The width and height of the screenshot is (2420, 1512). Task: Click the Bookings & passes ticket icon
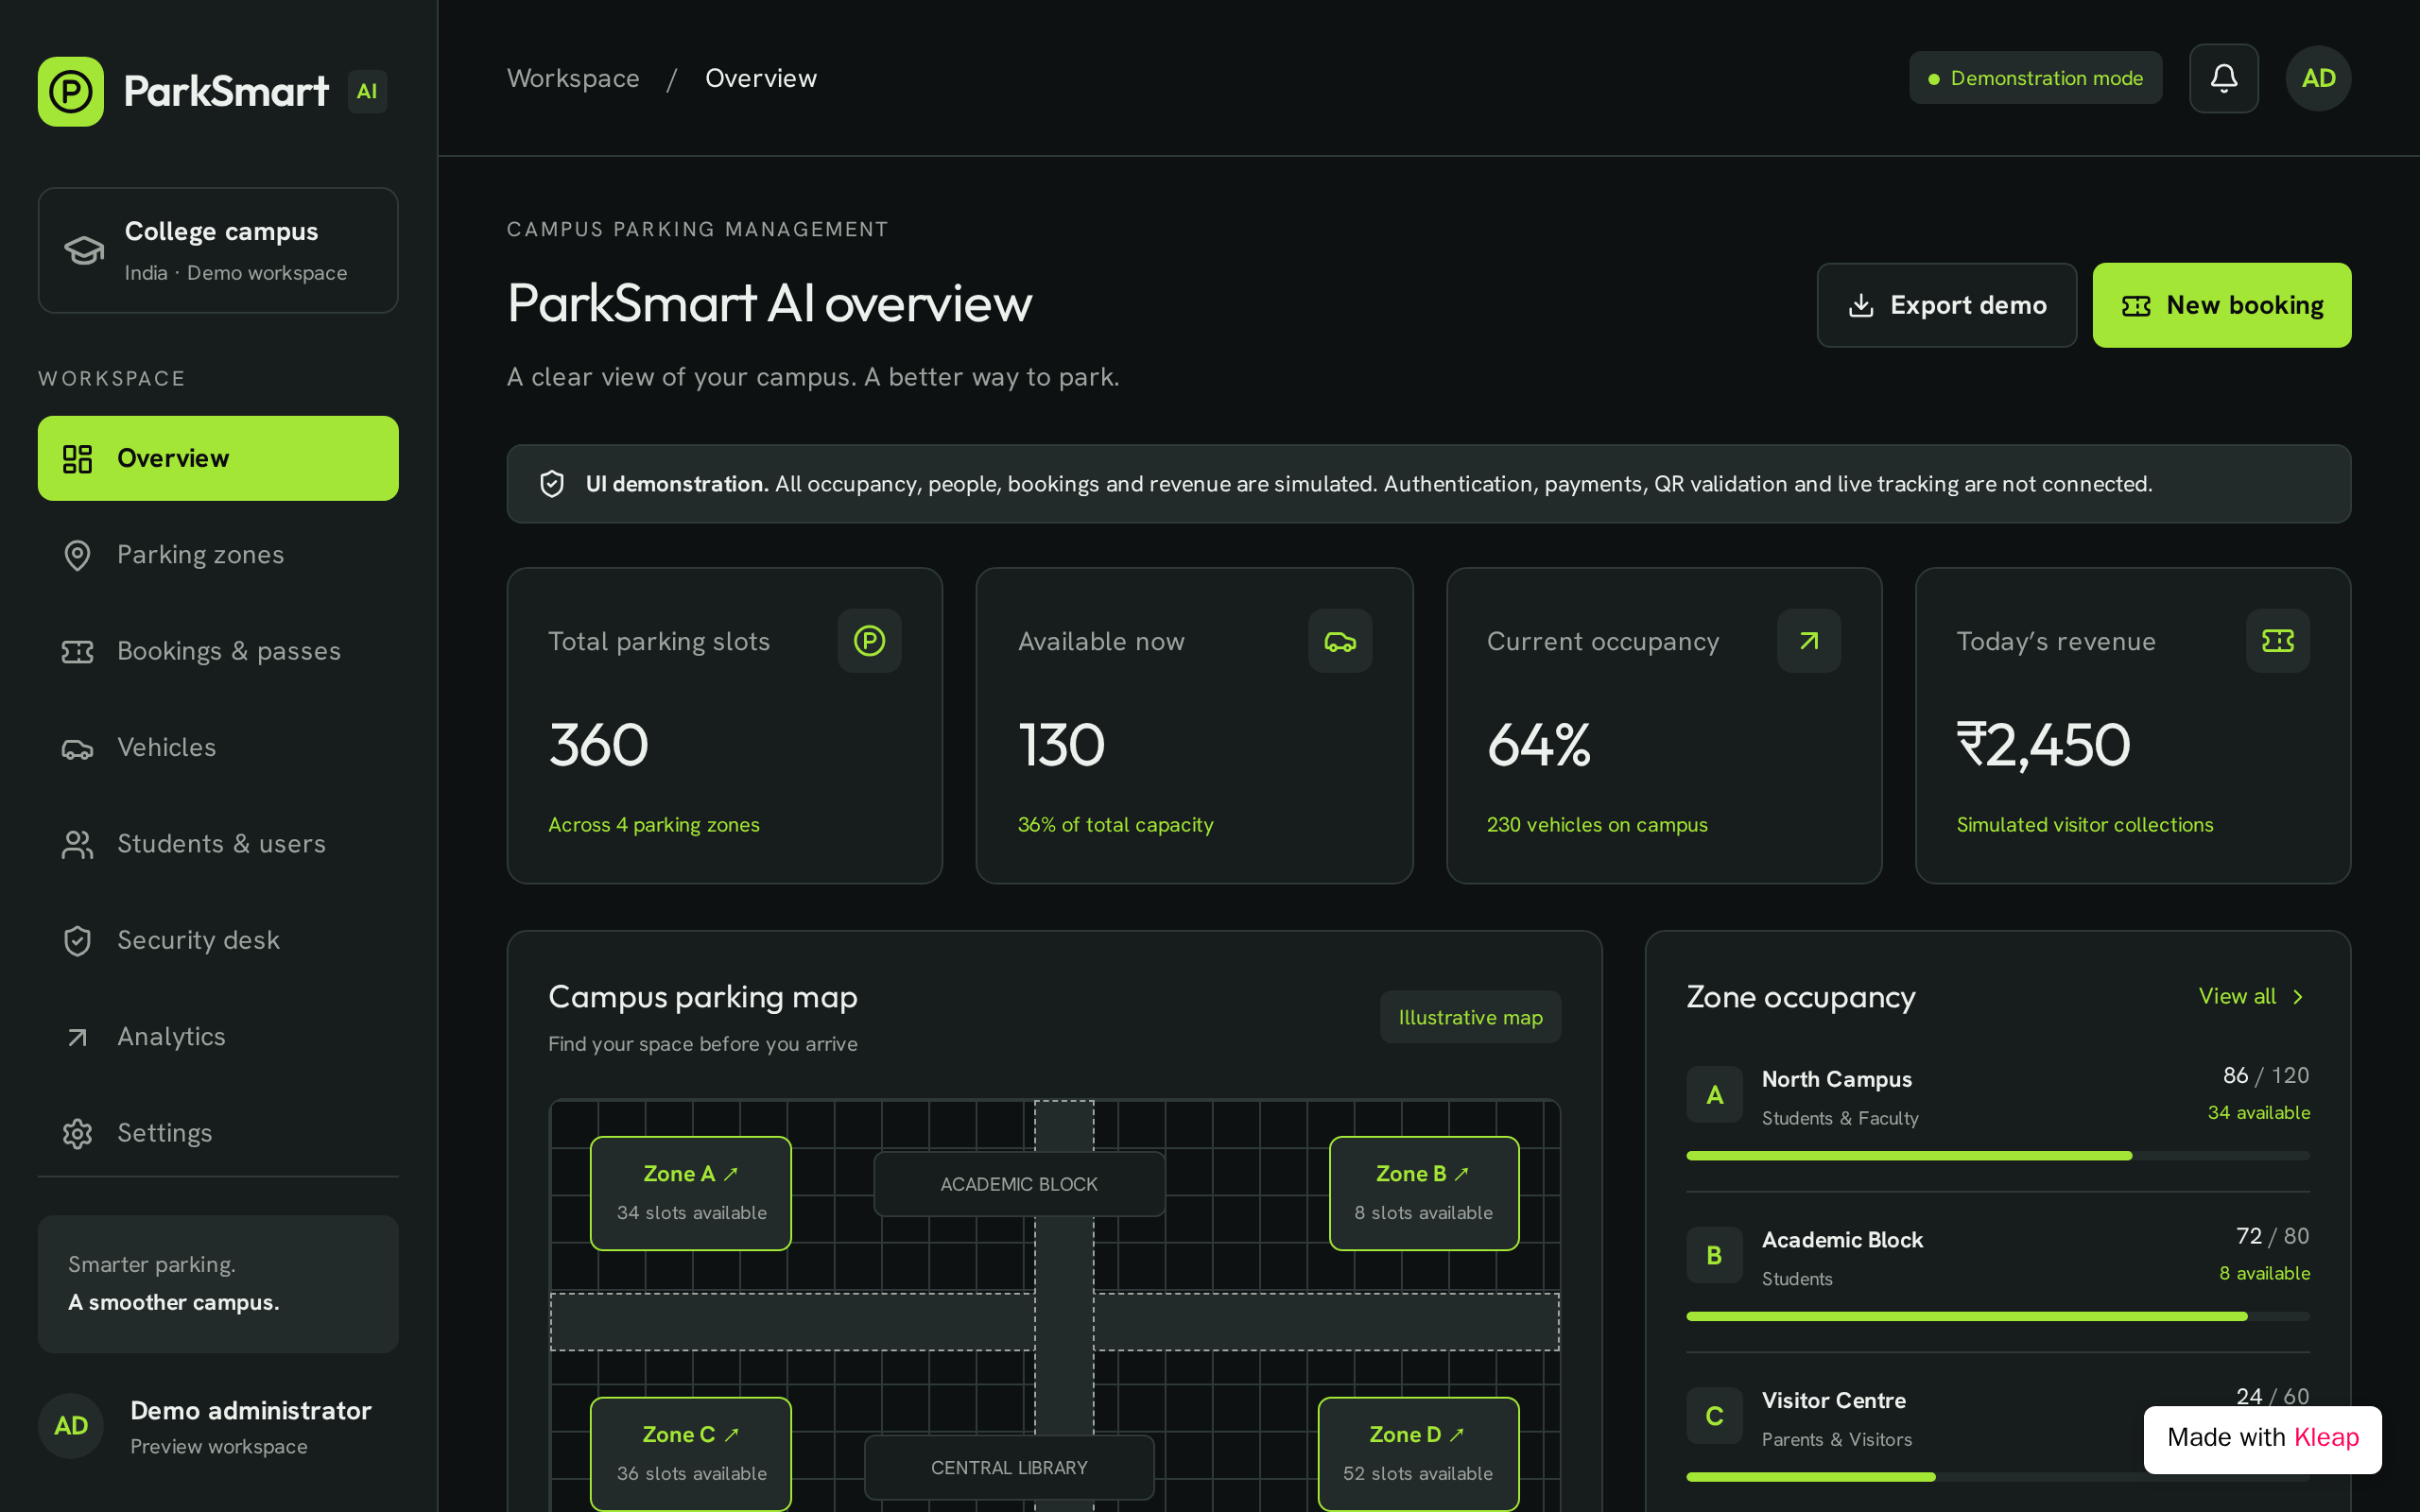pos(77,652)
